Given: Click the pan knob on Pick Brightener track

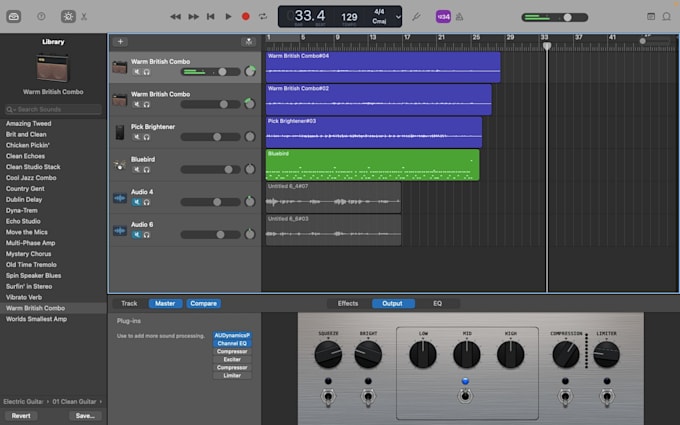Looking at the screenshot, I should coord(250,137).
